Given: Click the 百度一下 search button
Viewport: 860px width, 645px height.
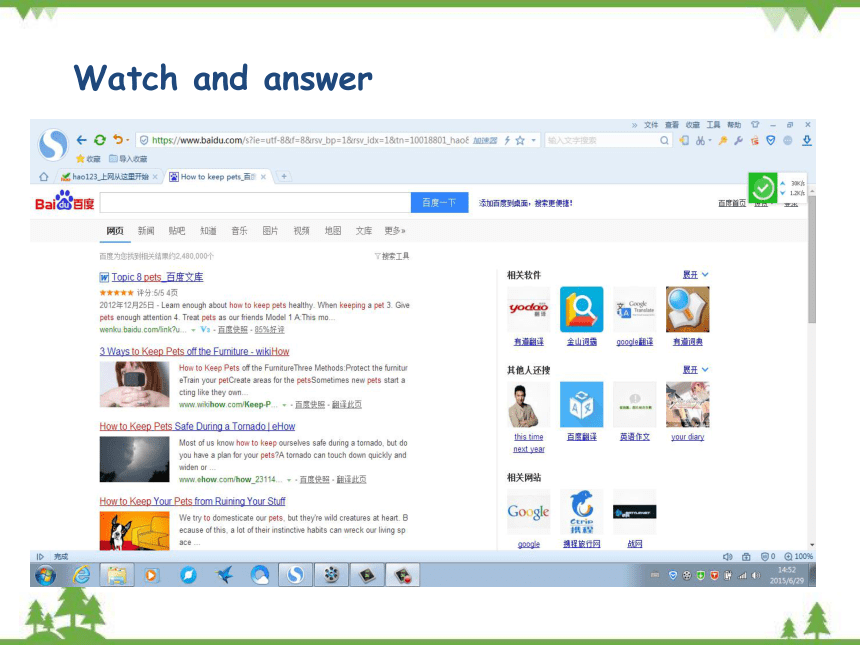Looking at the screenshot, I should click(x=439, y=202).
